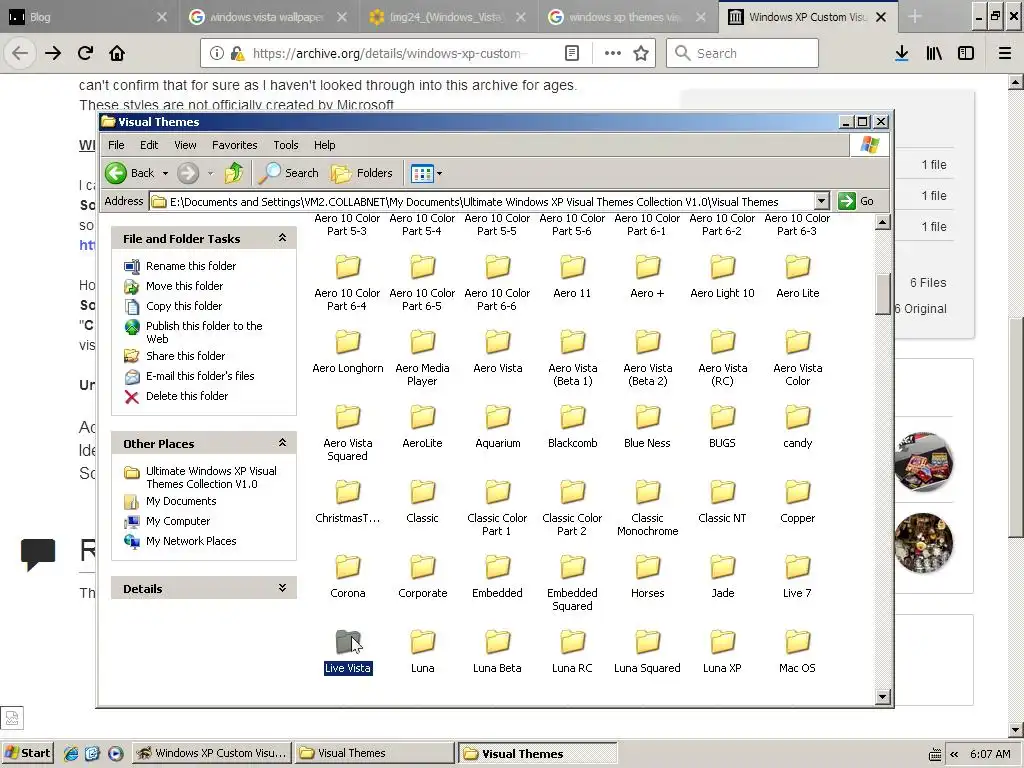Bookmark page with Firefox star icon
1024x768 pixels.
pyautogui.click(x=641, y=53)
